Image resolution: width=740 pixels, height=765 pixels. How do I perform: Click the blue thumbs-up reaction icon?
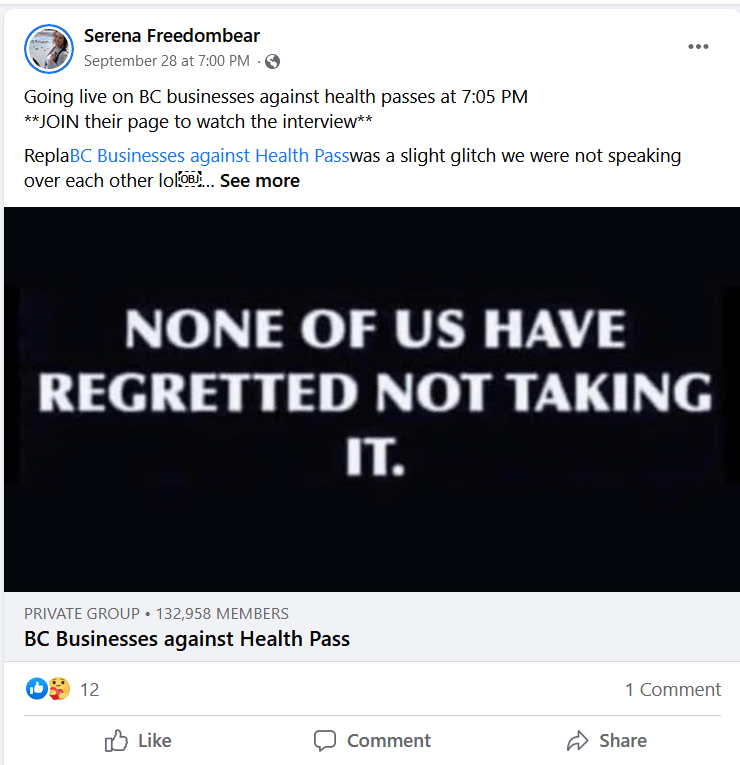tap(37, 689)
